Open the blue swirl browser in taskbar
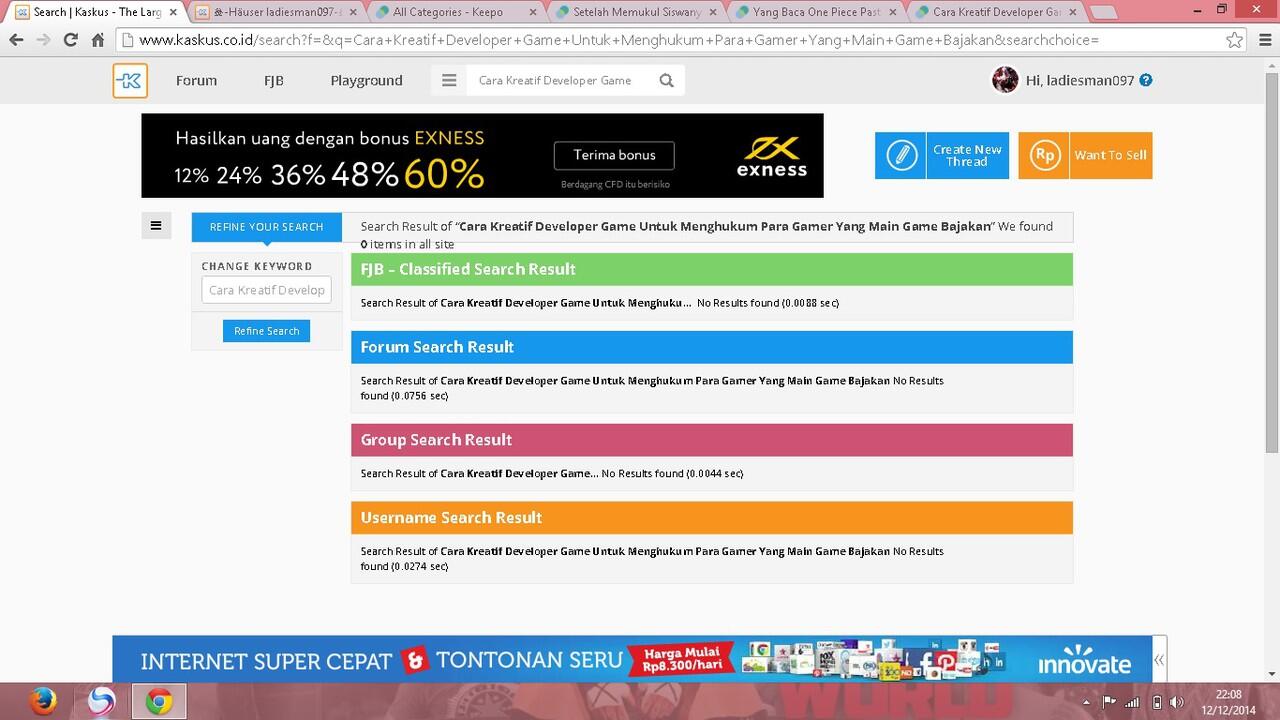This screenshot has height=720, width=1280. pos(101,702)
